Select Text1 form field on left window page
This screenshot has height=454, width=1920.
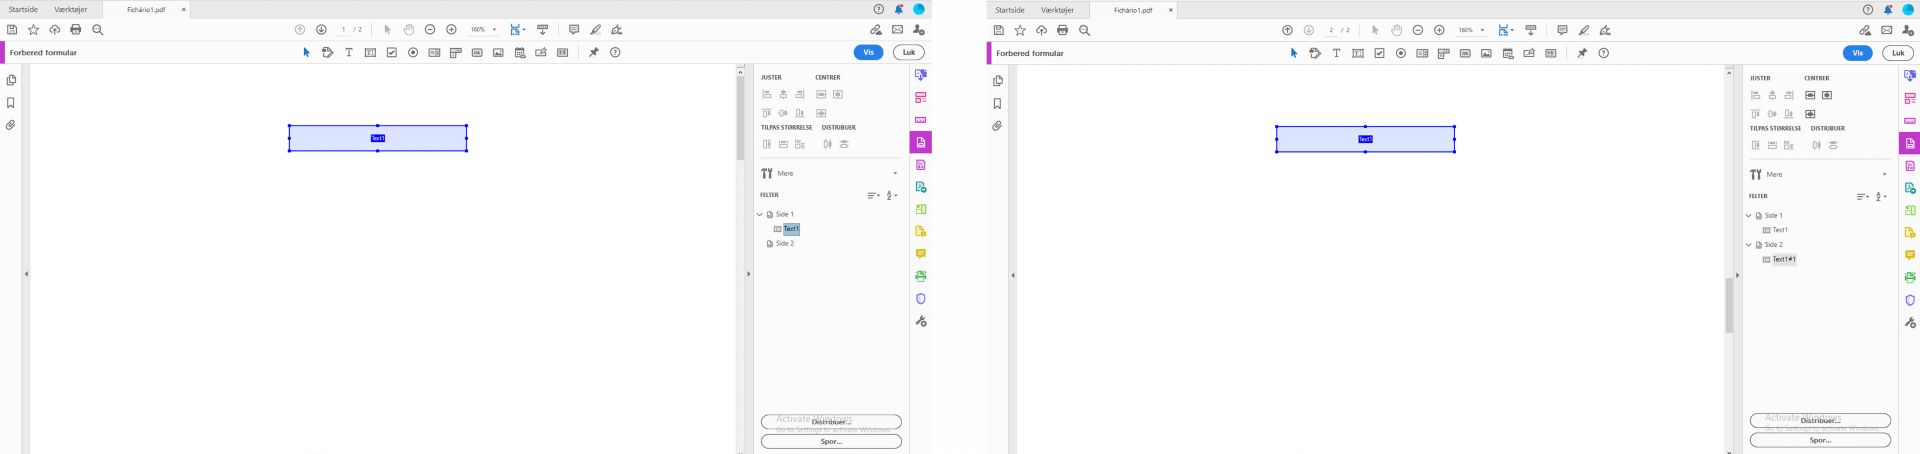pyautogui.click(x=378, y=138)
